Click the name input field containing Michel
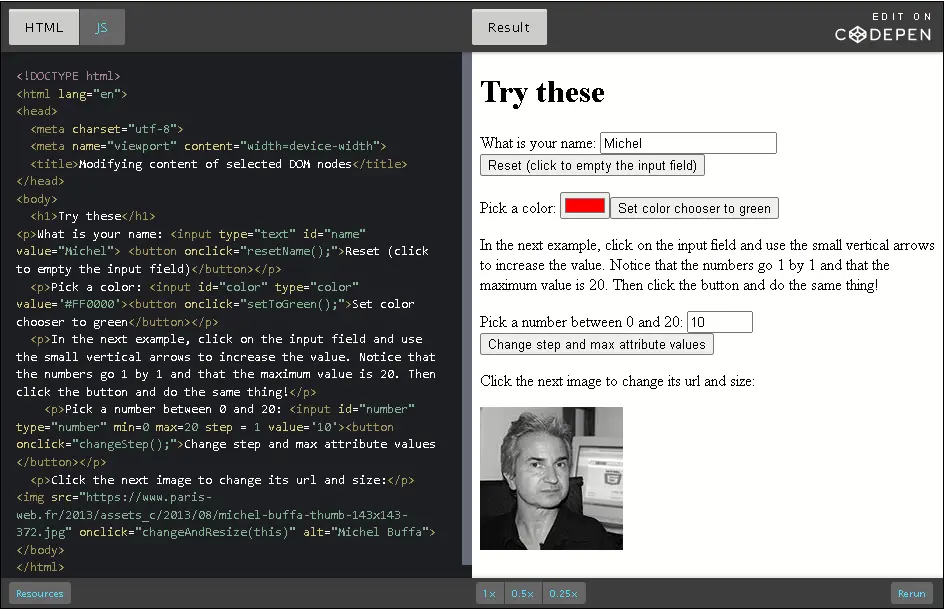 pyautogui.click(x=688, y=143)
